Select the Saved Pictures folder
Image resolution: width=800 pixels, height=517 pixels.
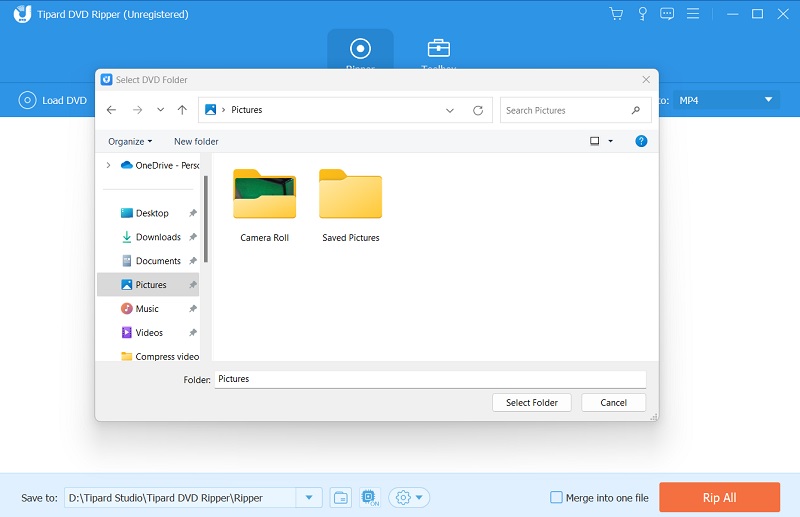351,206
